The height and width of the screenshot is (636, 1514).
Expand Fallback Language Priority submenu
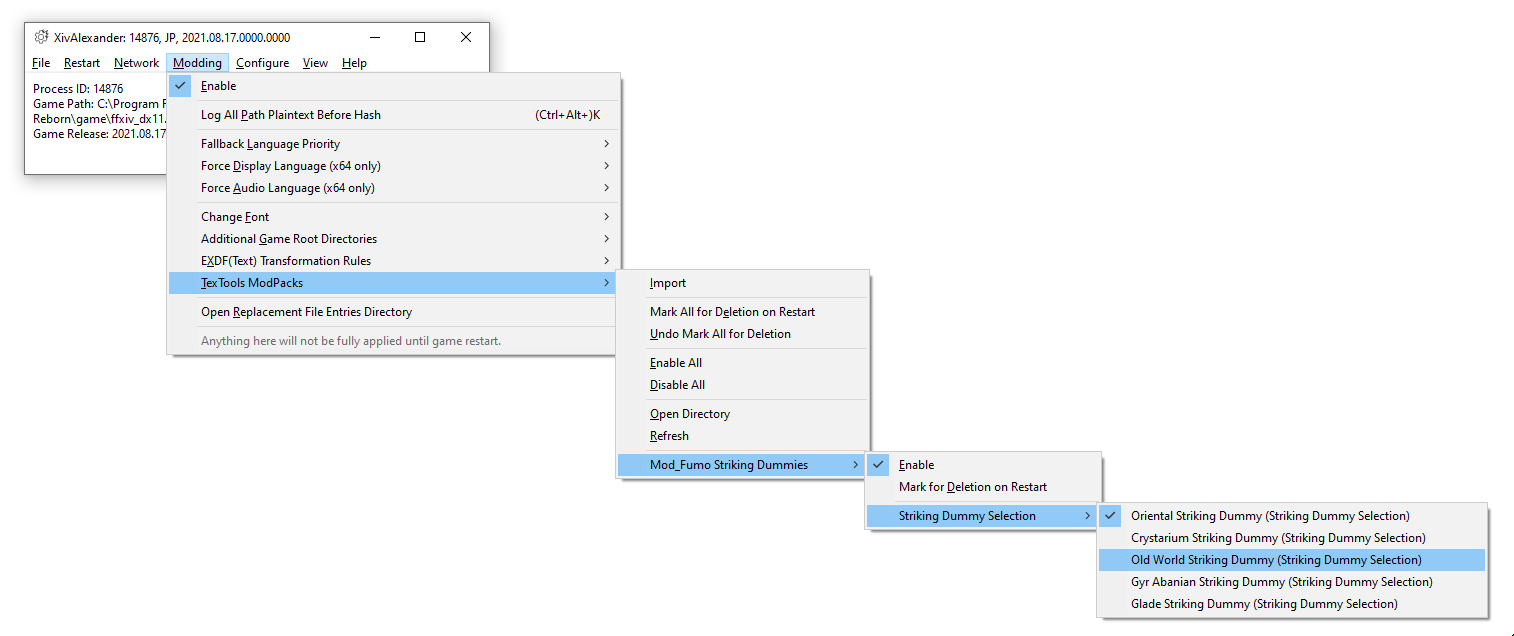click(x=270, y=144)
